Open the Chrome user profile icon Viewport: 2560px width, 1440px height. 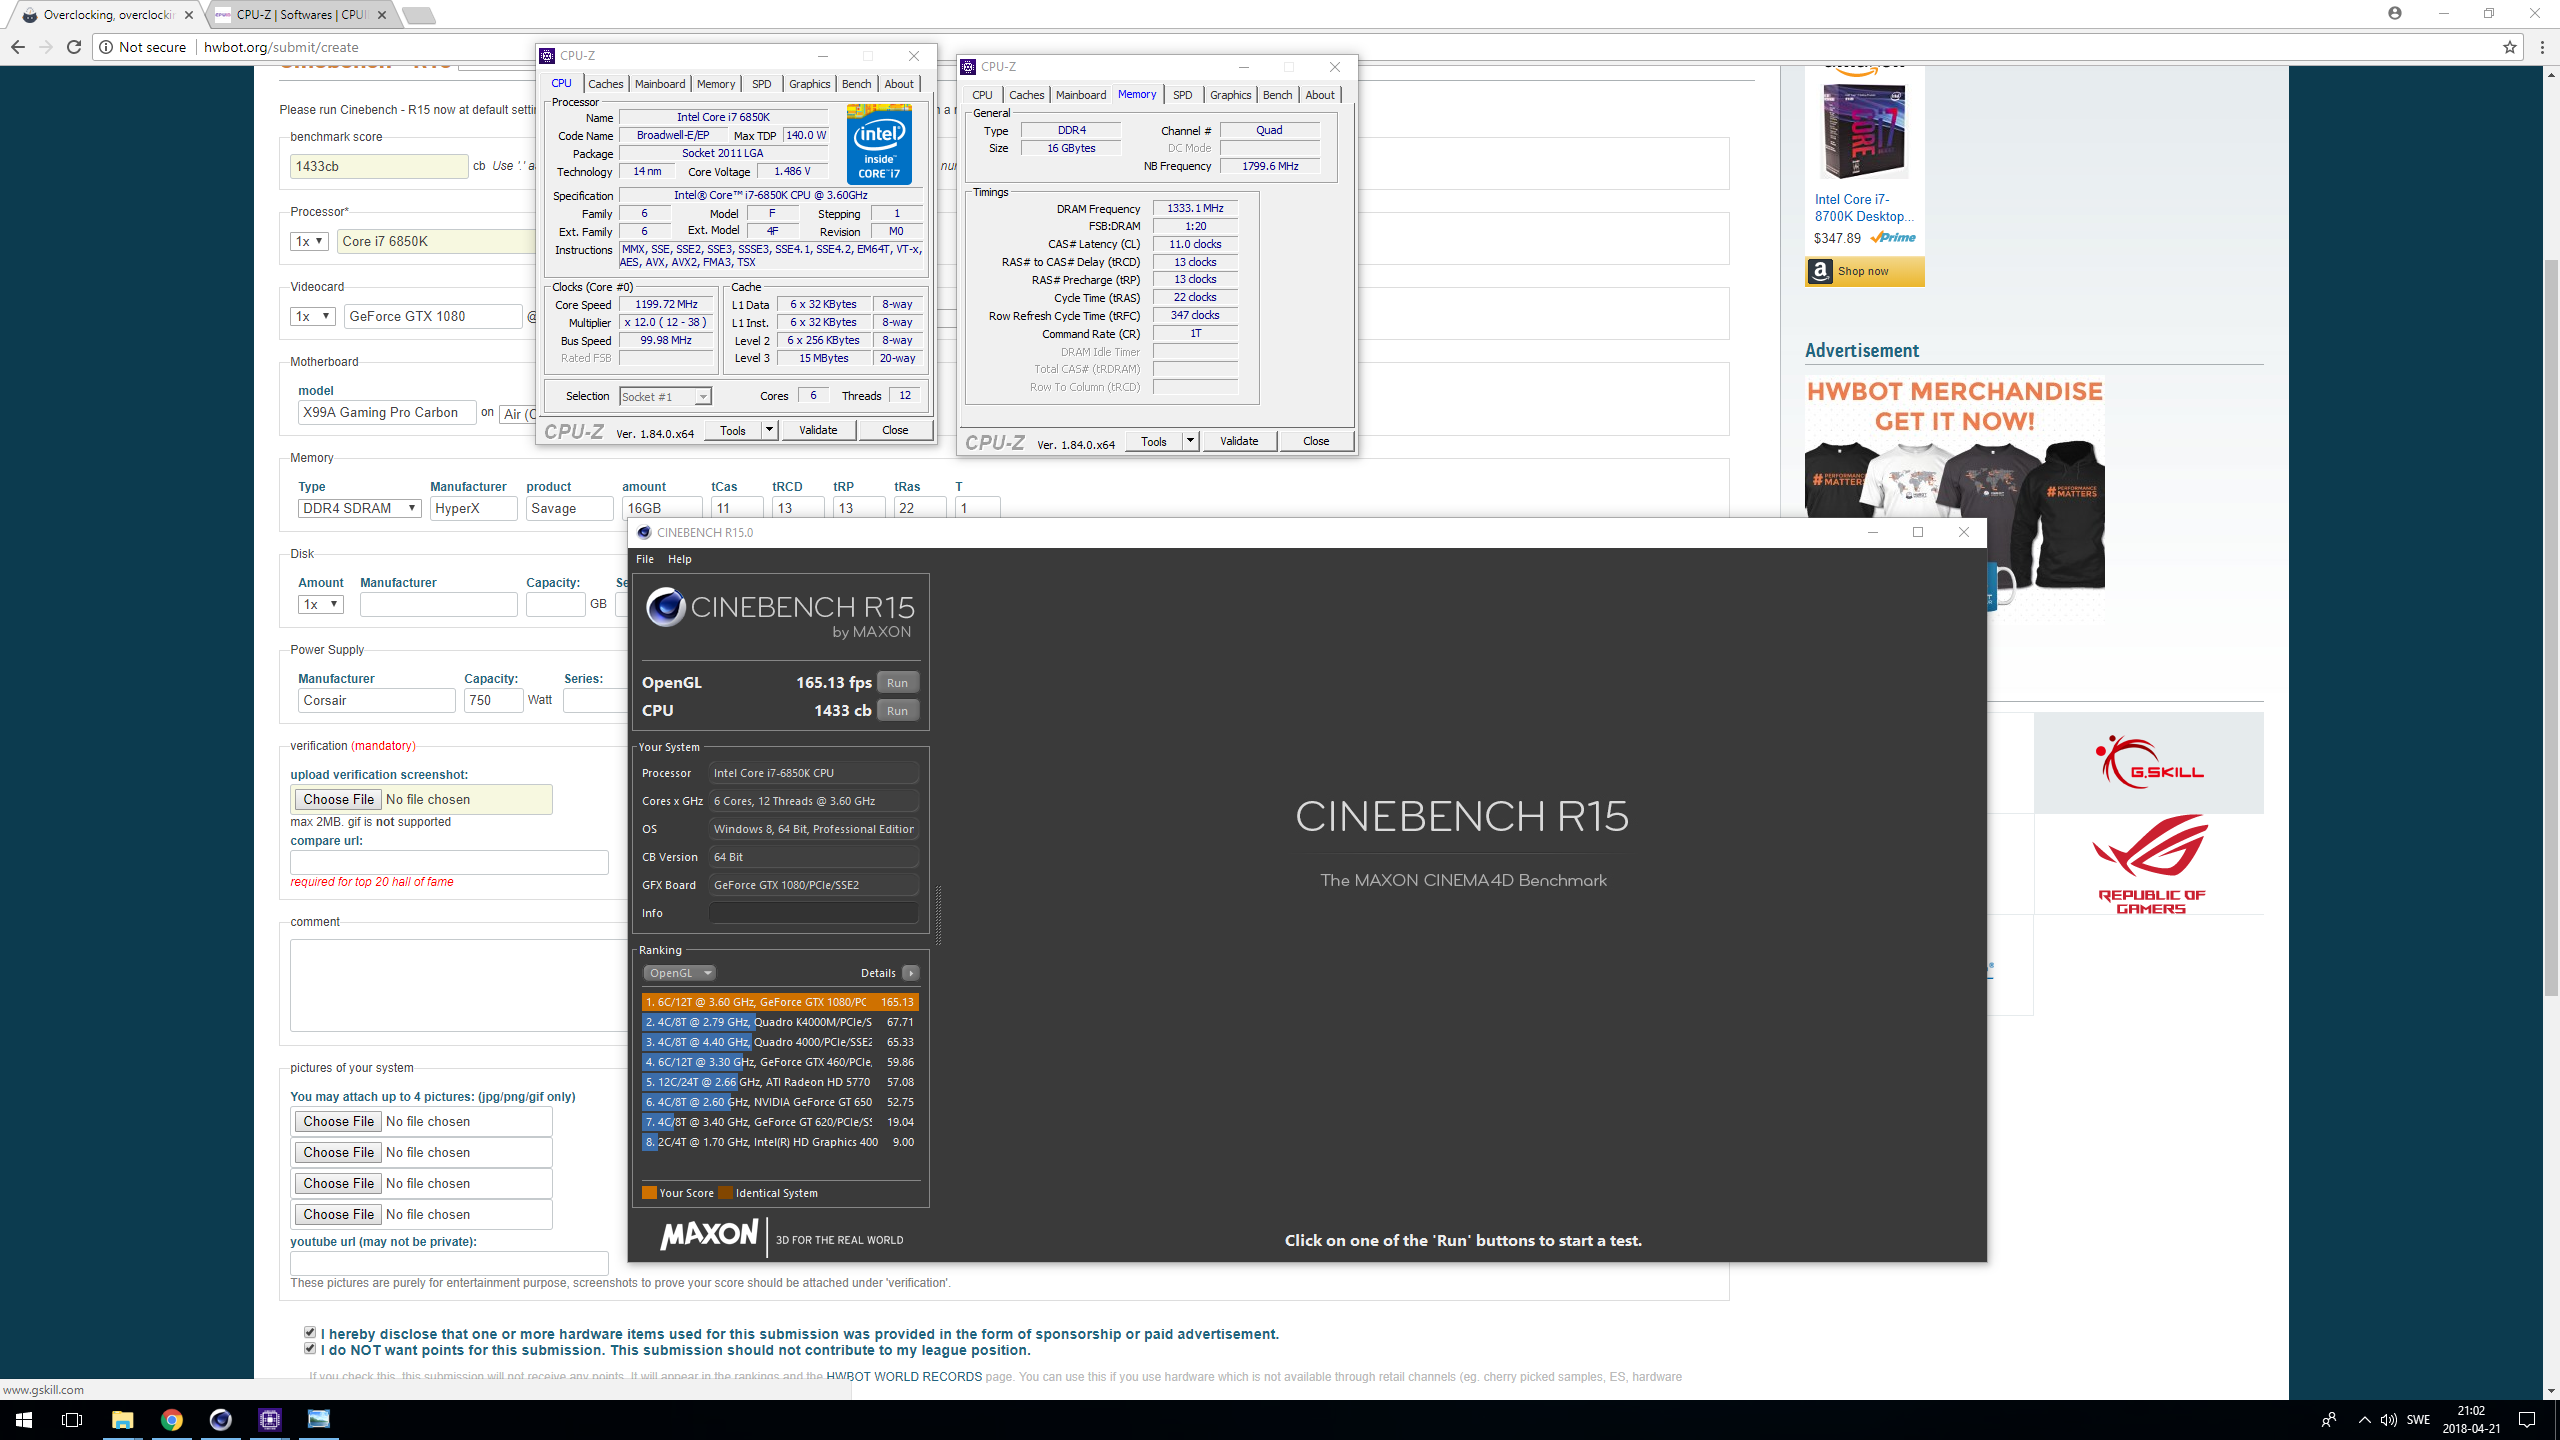point(2394,13)
